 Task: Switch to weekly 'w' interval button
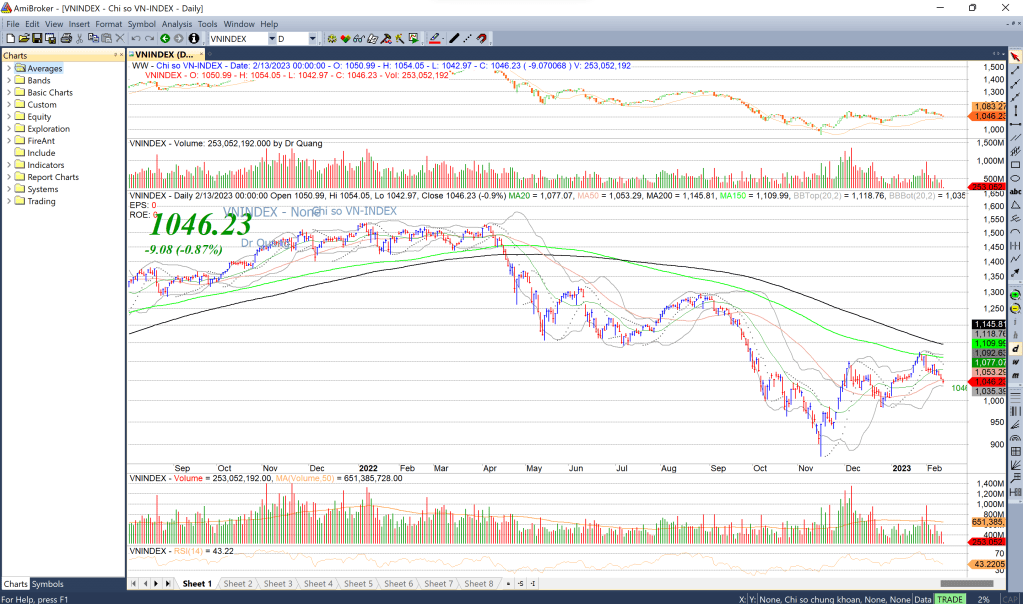point(1015,361)
